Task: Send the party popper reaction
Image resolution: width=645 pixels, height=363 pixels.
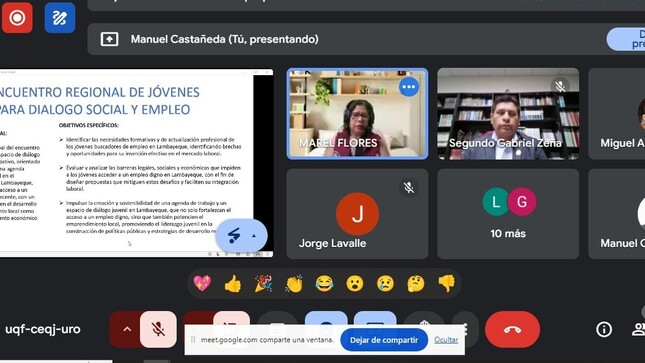Action: (x=263, y=284)
